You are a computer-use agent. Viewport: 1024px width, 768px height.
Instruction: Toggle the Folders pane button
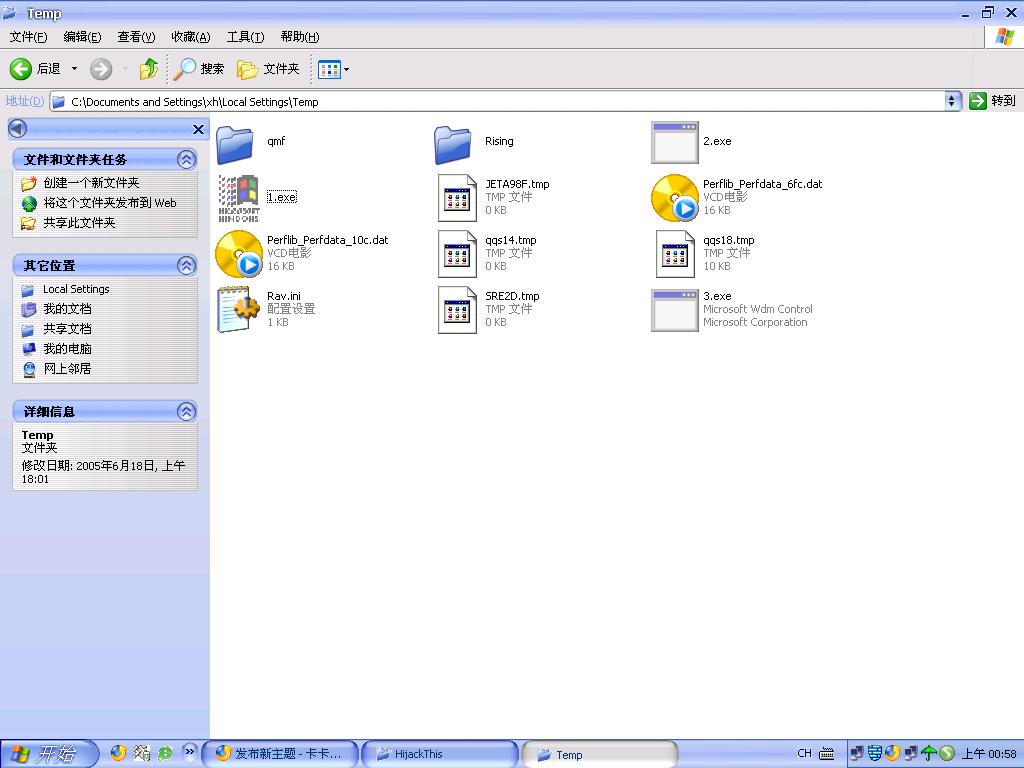pos(268,69)
